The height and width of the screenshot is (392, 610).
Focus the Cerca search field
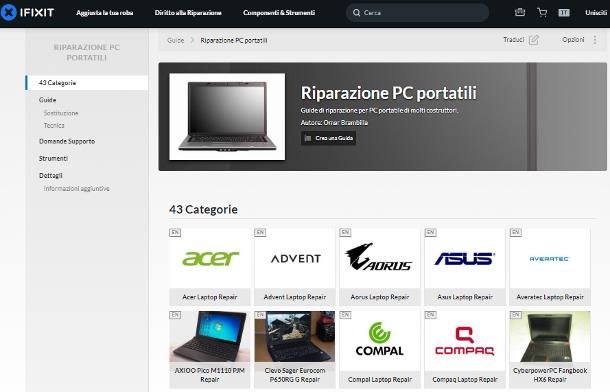pyautogui.click(x=417, y=13)
